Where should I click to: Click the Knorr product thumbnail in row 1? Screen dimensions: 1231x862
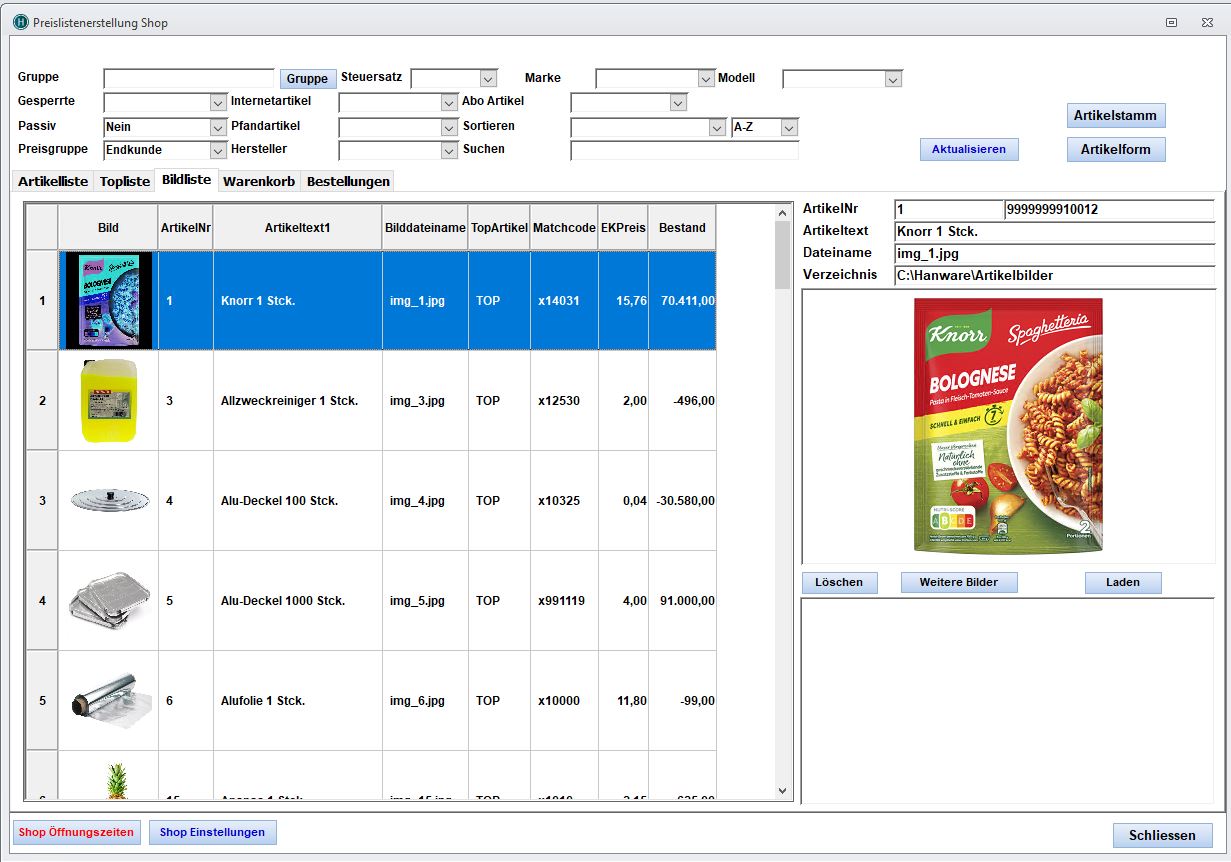tap(108, 300)
